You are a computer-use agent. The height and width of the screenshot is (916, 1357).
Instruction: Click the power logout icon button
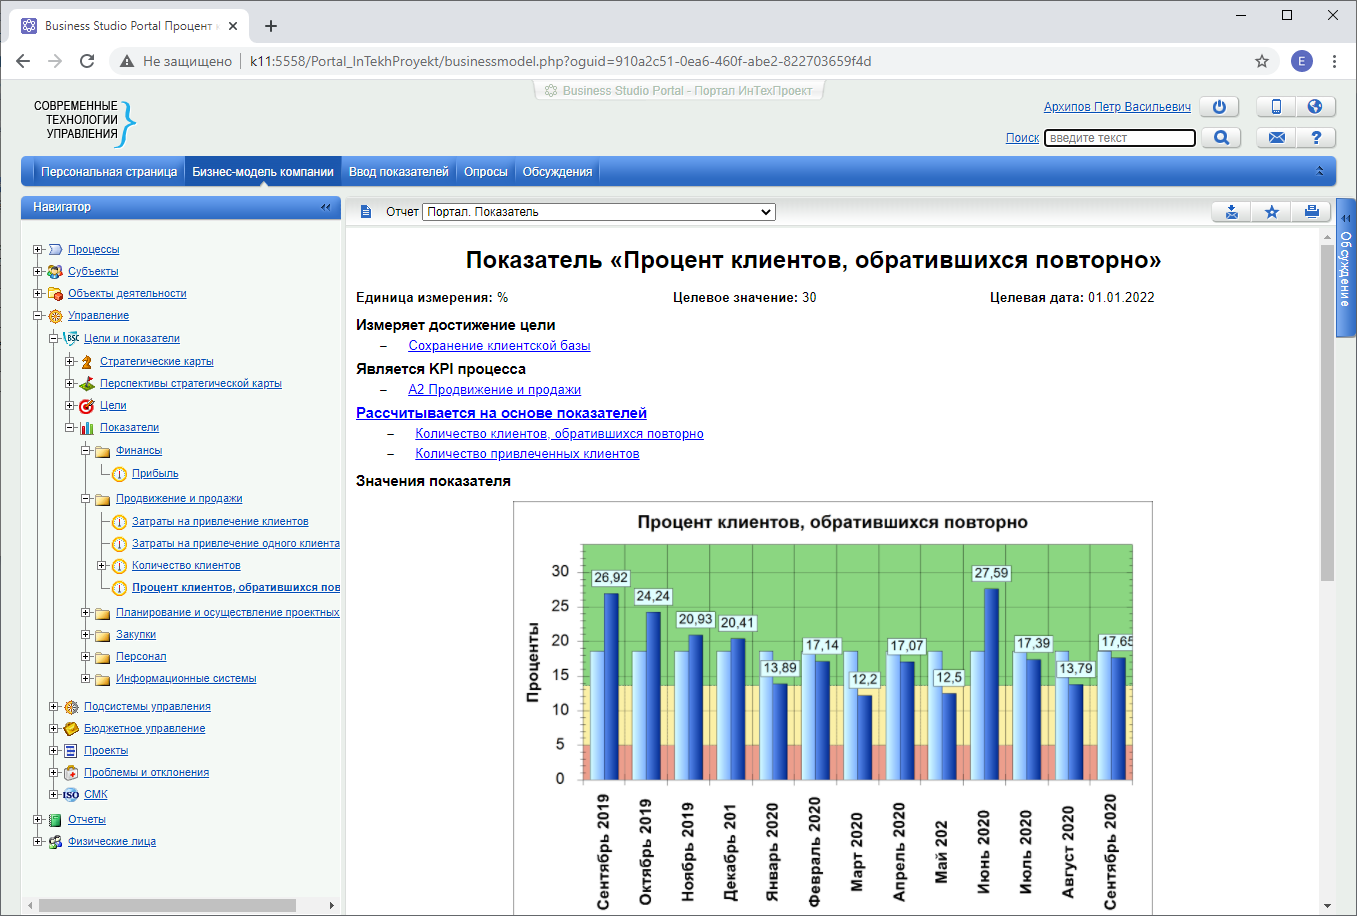click(1219, 107)
